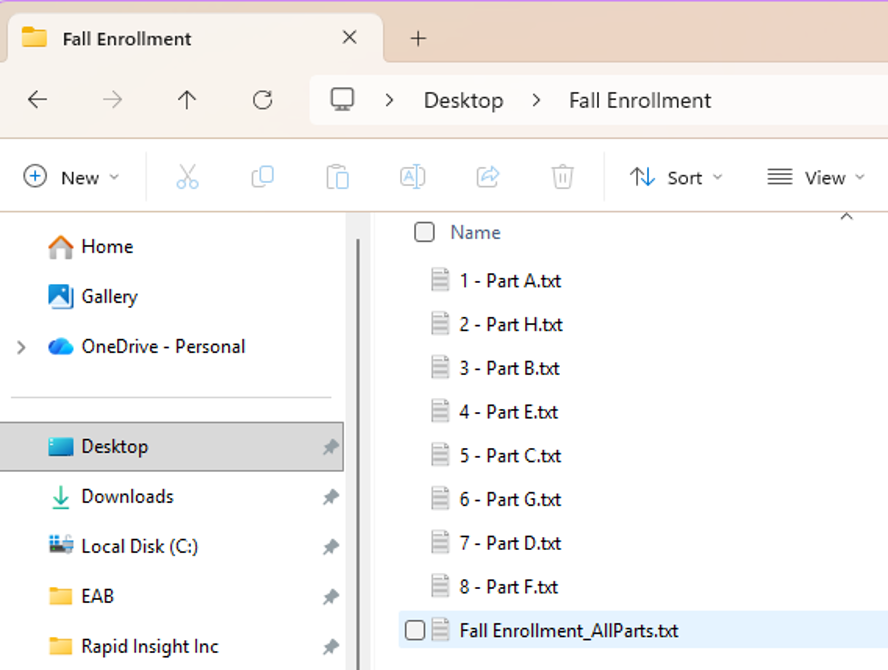Viewport: 888px width, 670px height.
Task: Click the navigation pane vertical scrollbar
Action: [358, 453]
